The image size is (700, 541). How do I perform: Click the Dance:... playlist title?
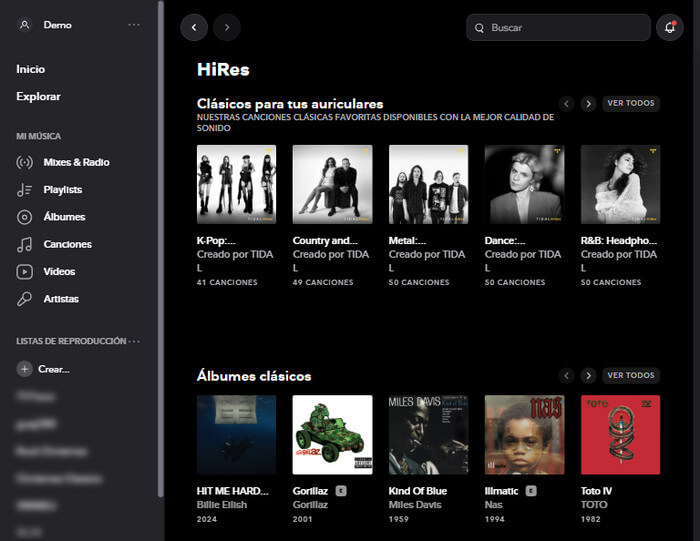[505, 241]
